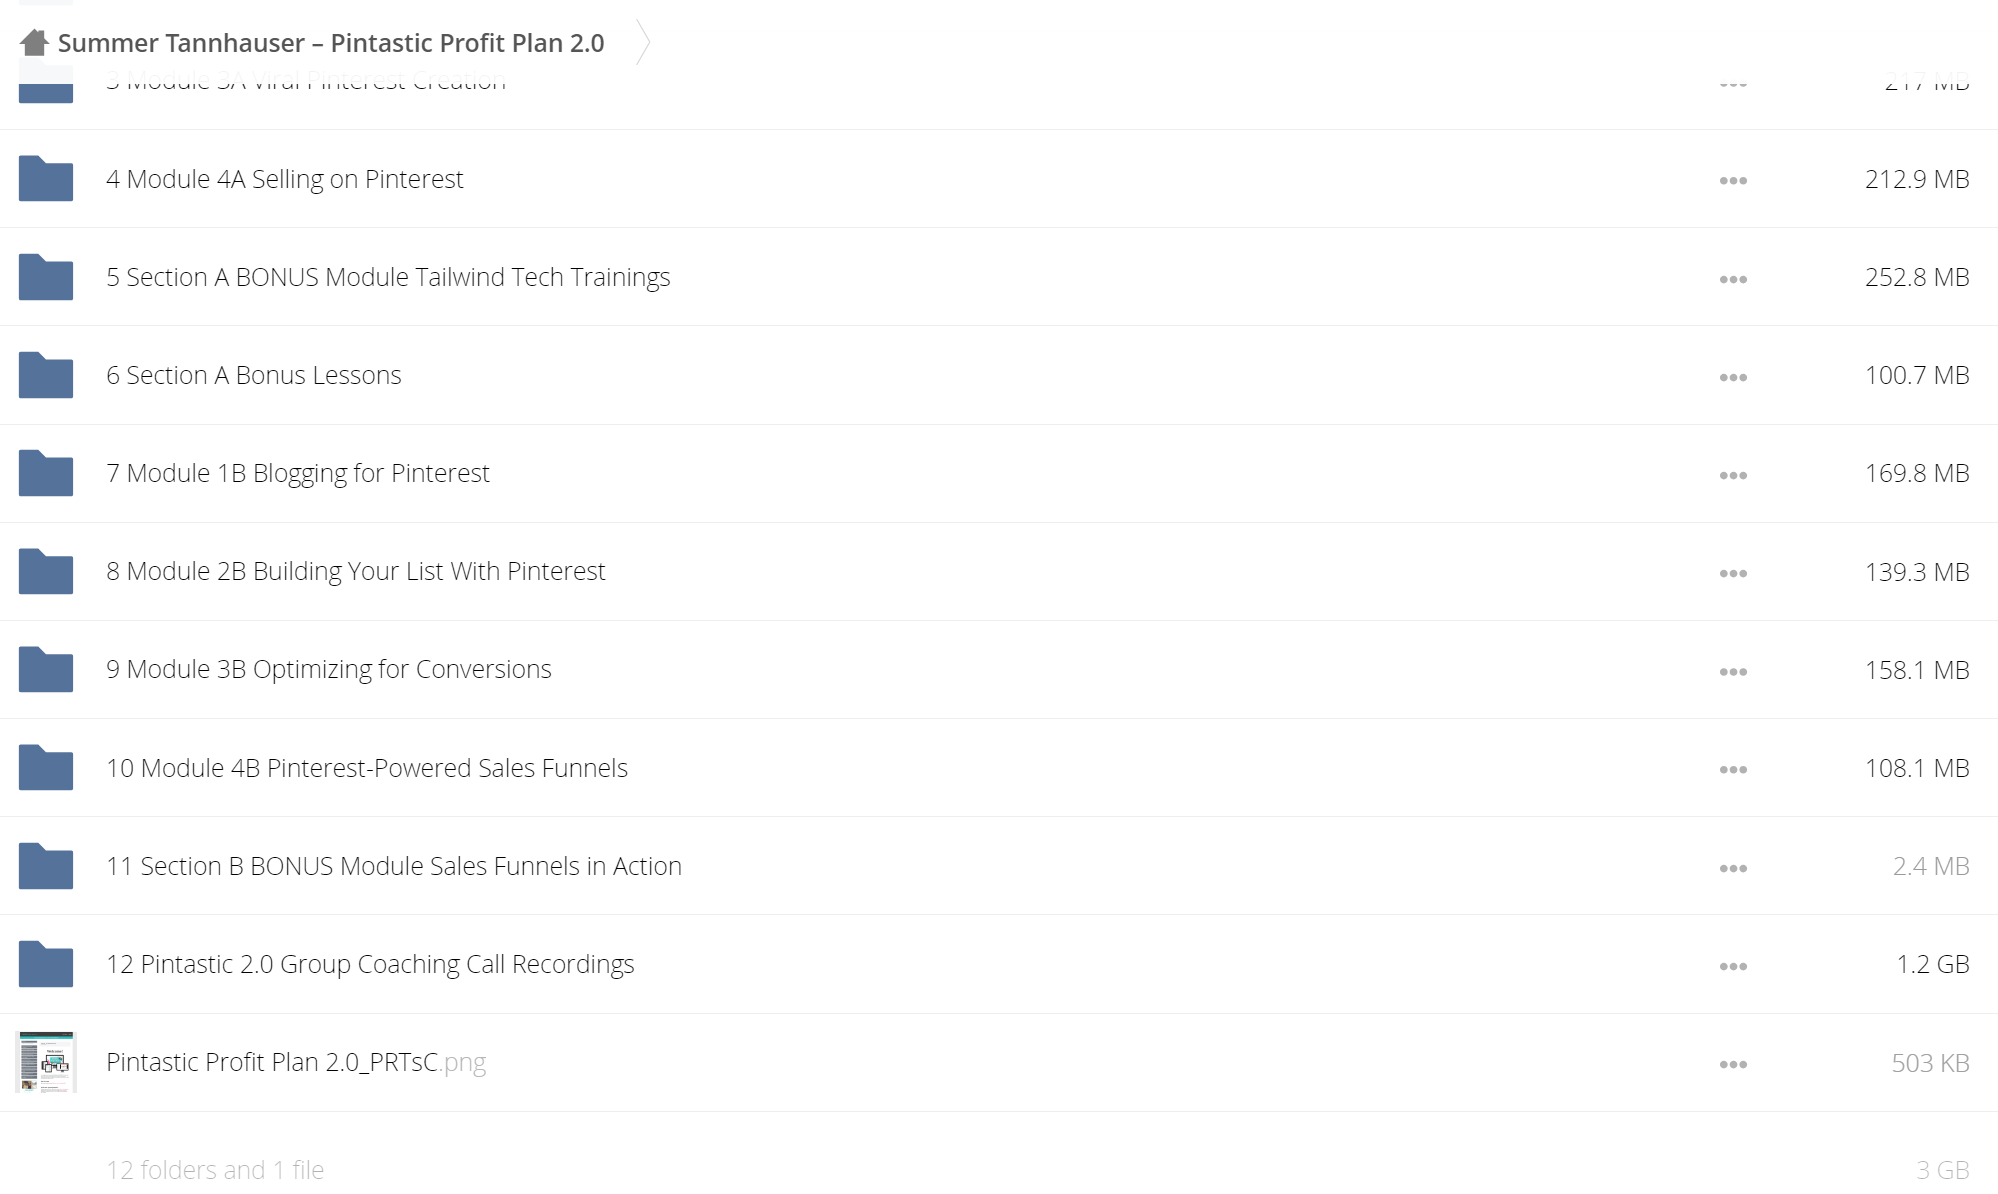Open file Pintastic Profit Plan 2.0_PRTsC.png
Screen dimensions: 1998x1194
pos(296,1062)
